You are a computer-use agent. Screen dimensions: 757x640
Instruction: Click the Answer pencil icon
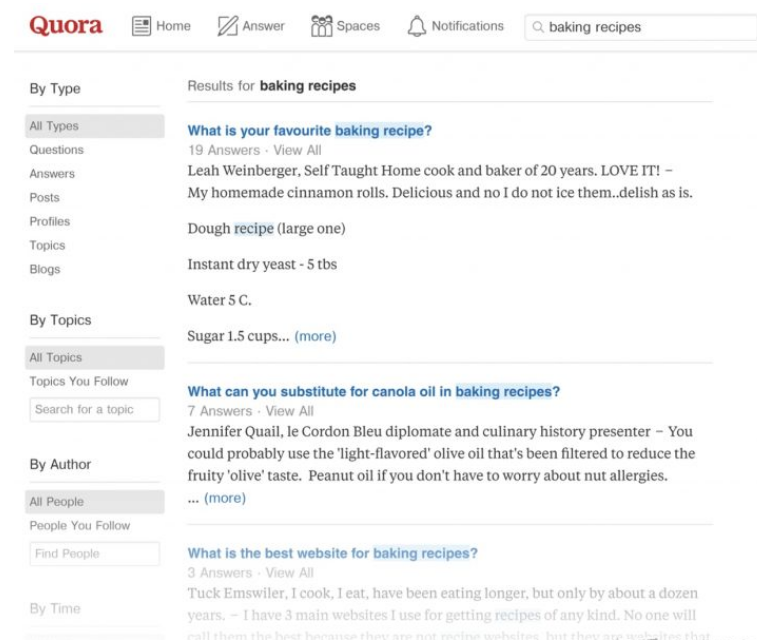point(228,26)
